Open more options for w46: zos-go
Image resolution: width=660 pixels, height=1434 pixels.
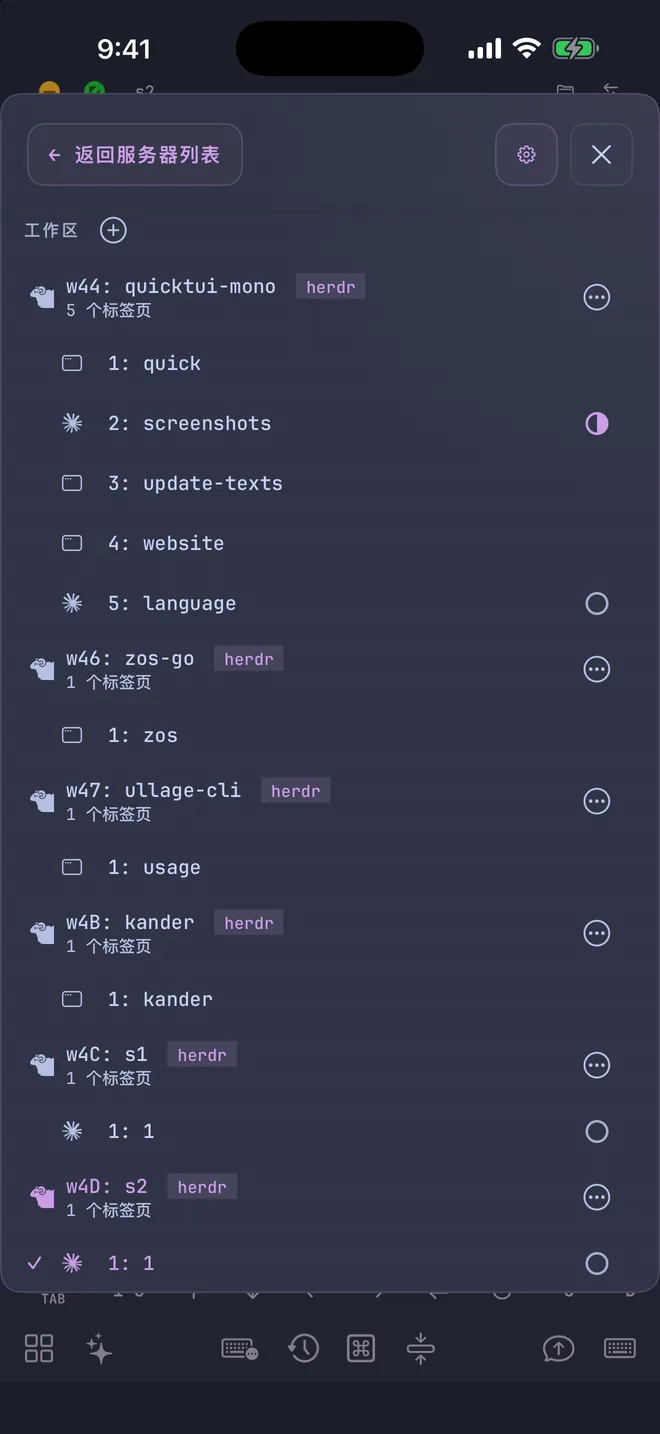click(597, 669)
